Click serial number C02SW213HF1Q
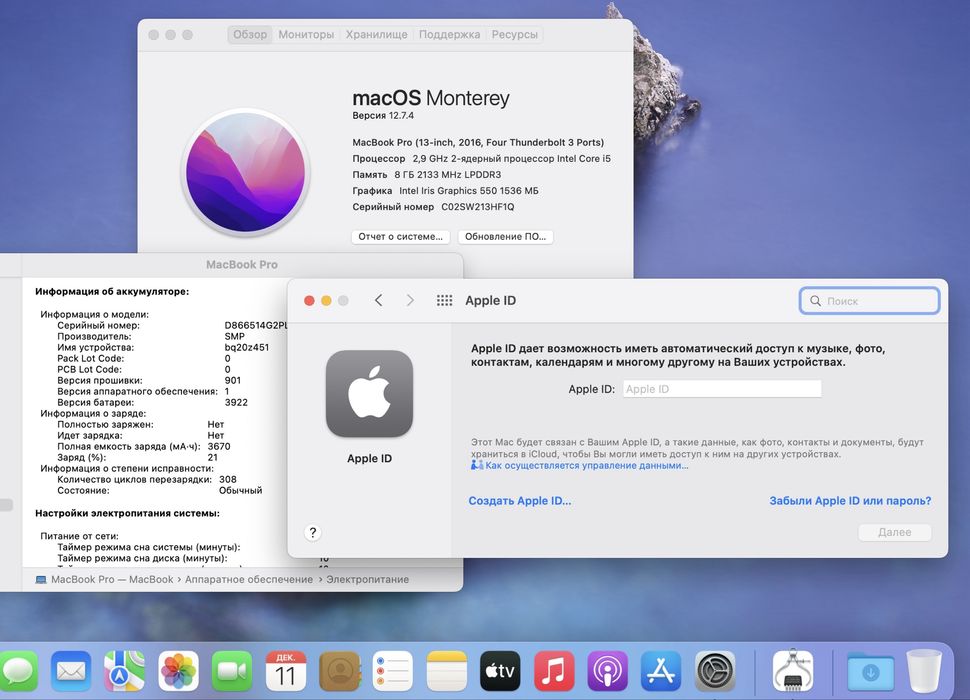This screenshot has height=700, width=970. coord(478,207)
